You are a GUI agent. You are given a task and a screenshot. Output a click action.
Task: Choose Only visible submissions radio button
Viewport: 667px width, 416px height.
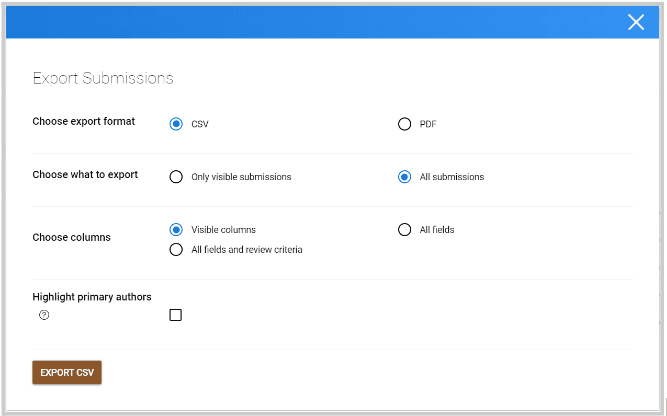(176, 177)
